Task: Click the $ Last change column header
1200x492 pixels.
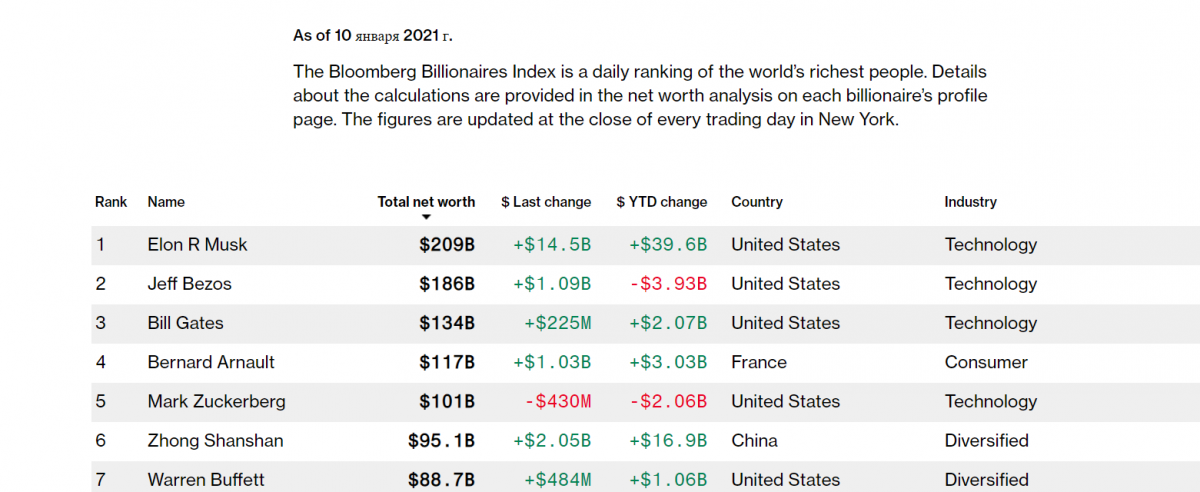Action: [546, 202]
